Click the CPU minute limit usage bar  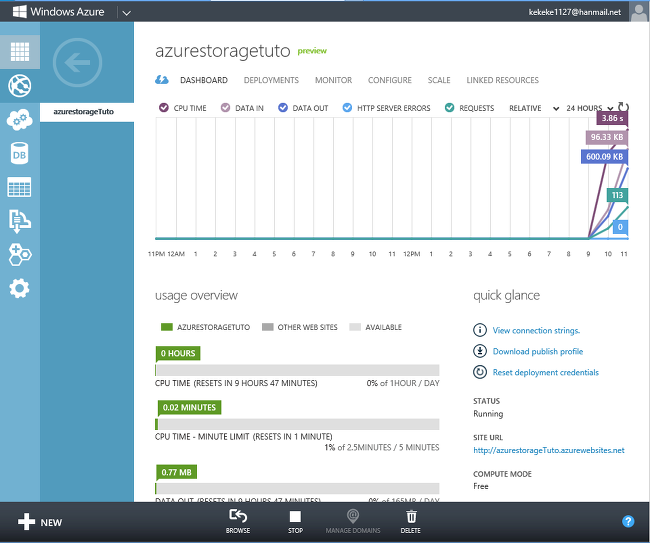pyautogui.click(x=297, y=424)
